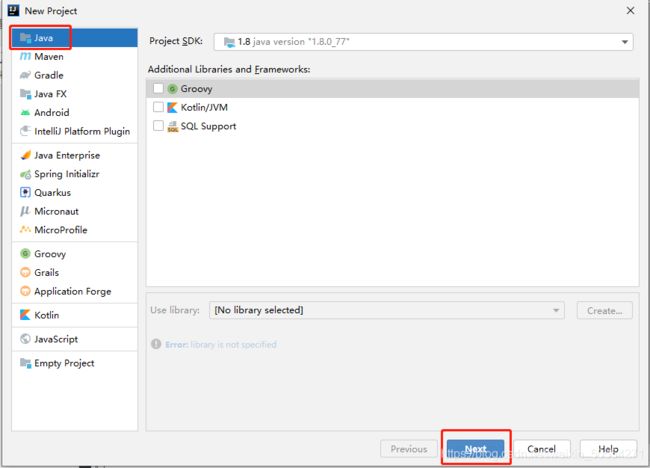Close the New Project dialog window
Viewport: 650px width, 468px height.
pos(630,10)
